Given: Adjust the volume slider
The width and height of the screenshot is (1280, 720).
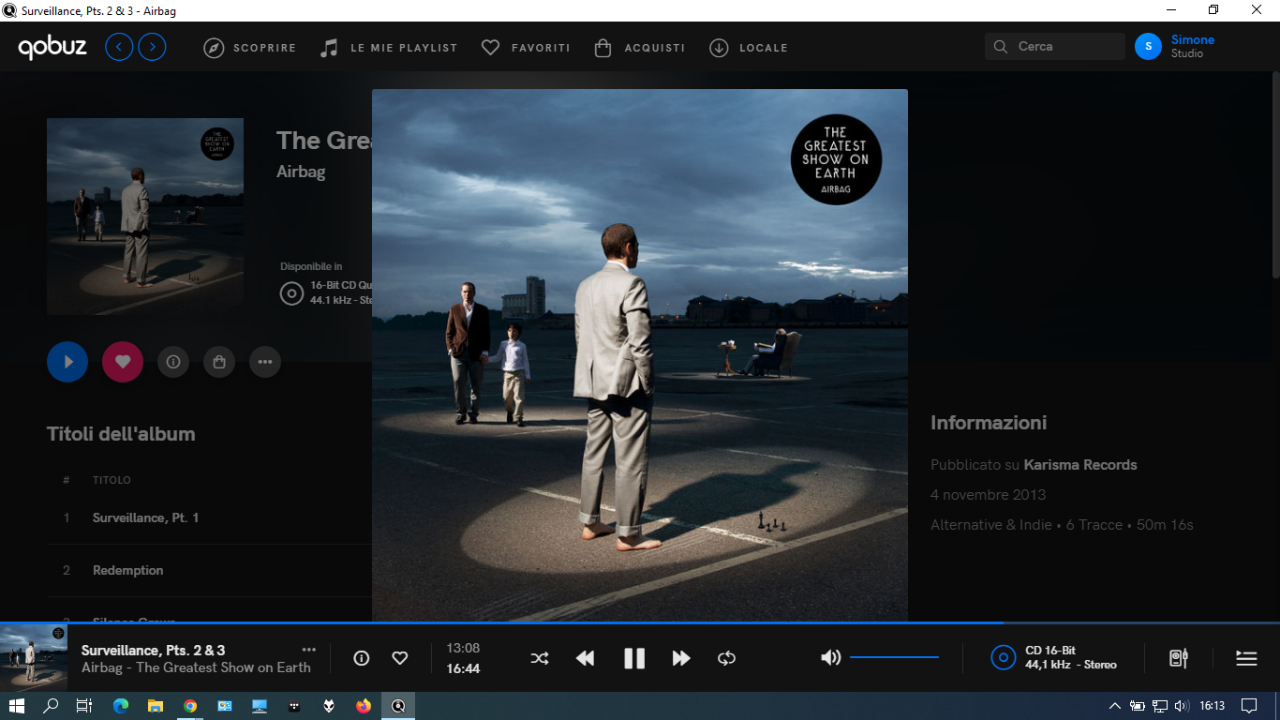Looking at the screenshot, I should tap(894, 657).
